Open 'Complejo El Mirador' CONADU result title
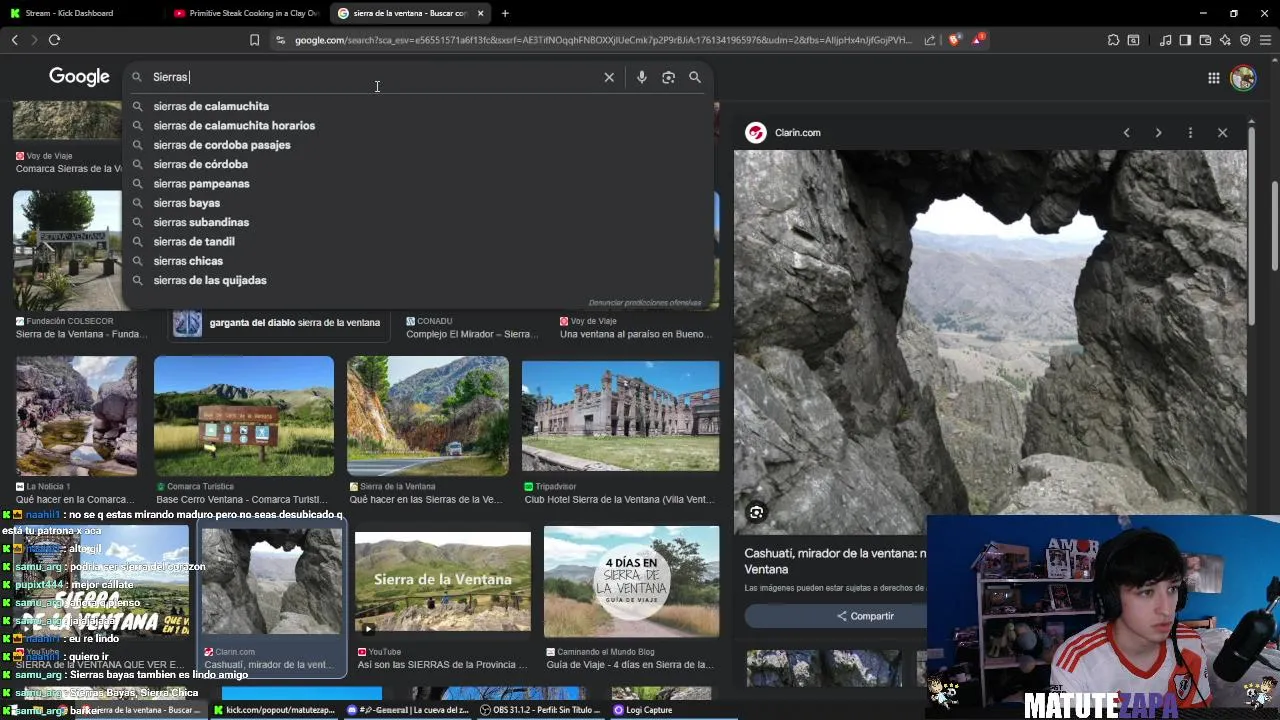This screenshot has width=1280, height=720. (x=470, y=334)
